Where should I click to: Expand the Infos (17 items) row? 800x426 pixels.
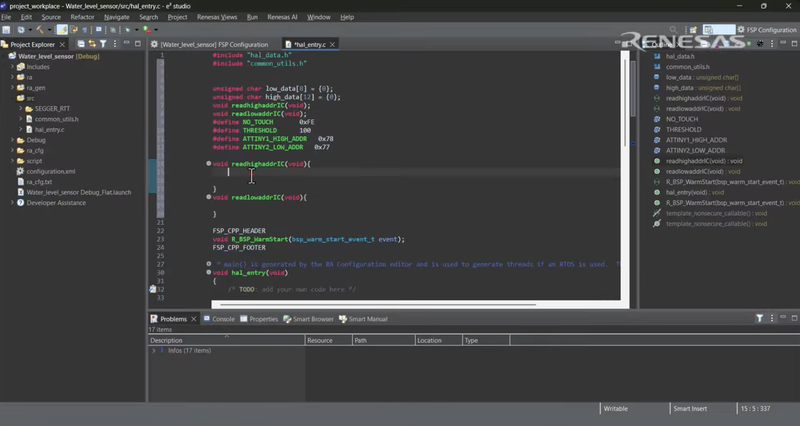(x=154, y=350)
